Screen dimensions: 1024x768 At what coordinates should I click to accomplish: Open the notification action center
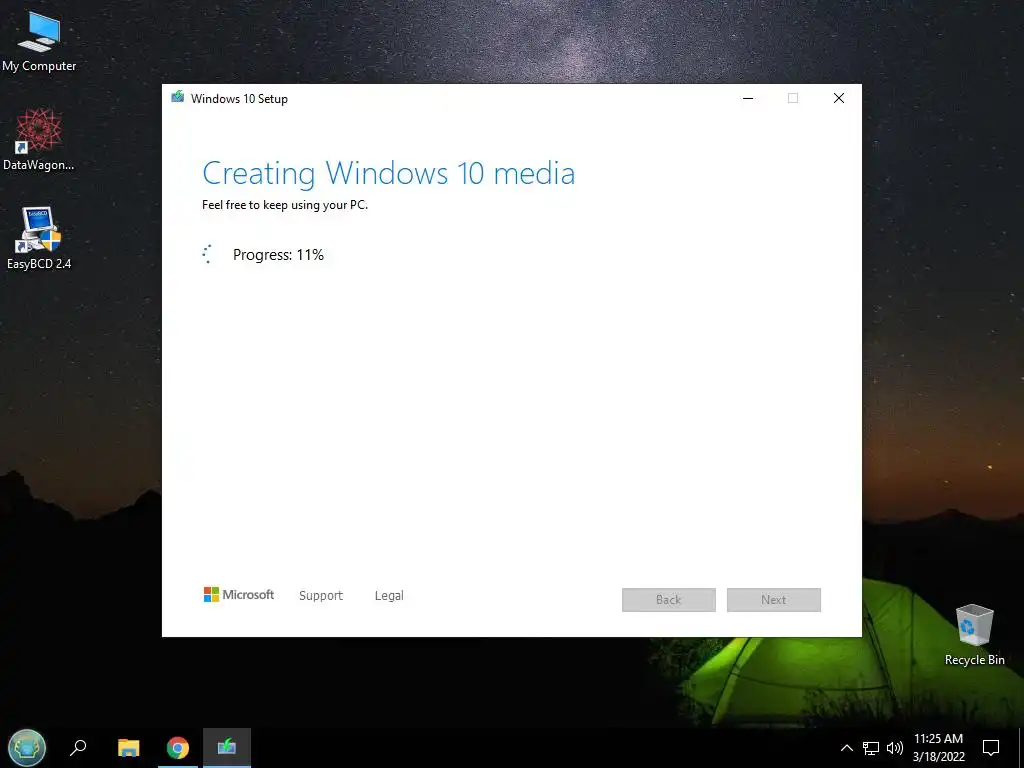(991, 748)
